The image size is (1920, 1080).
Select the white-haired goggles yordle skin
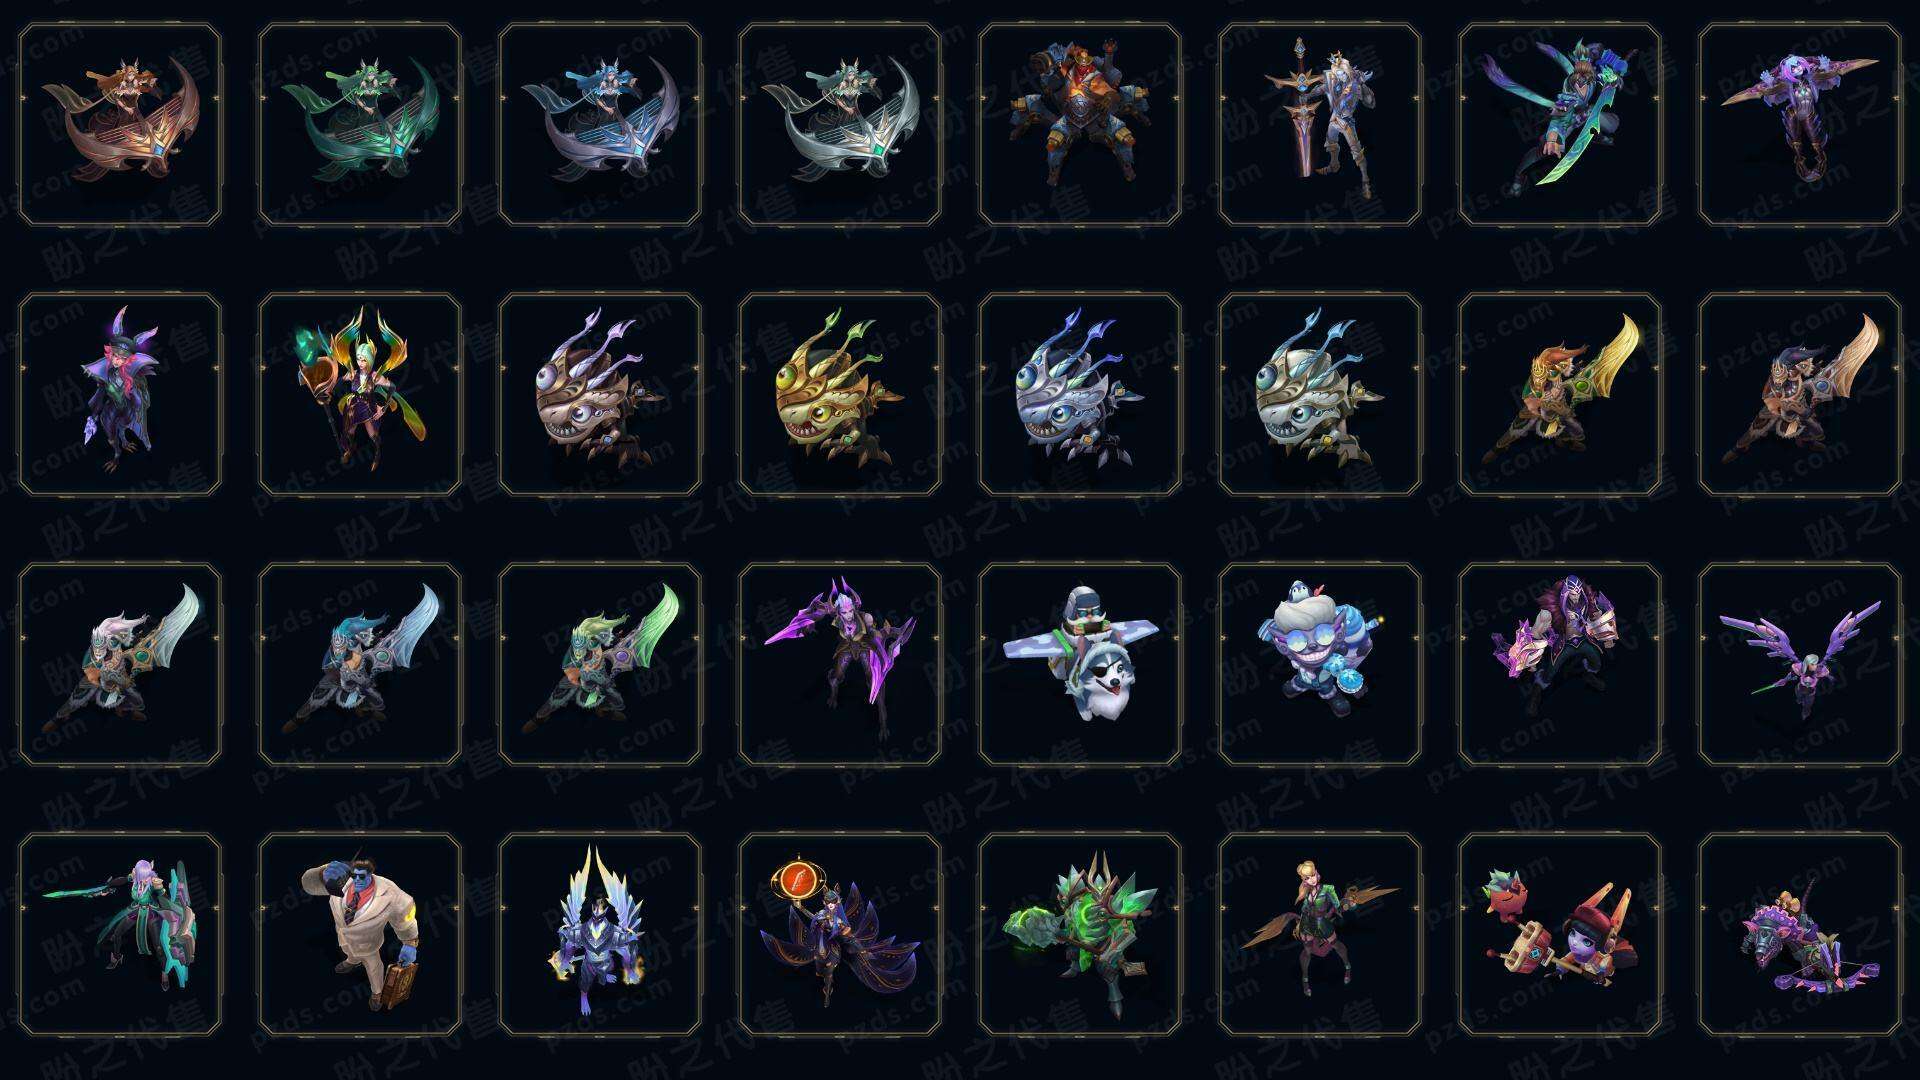(1320, 664)
